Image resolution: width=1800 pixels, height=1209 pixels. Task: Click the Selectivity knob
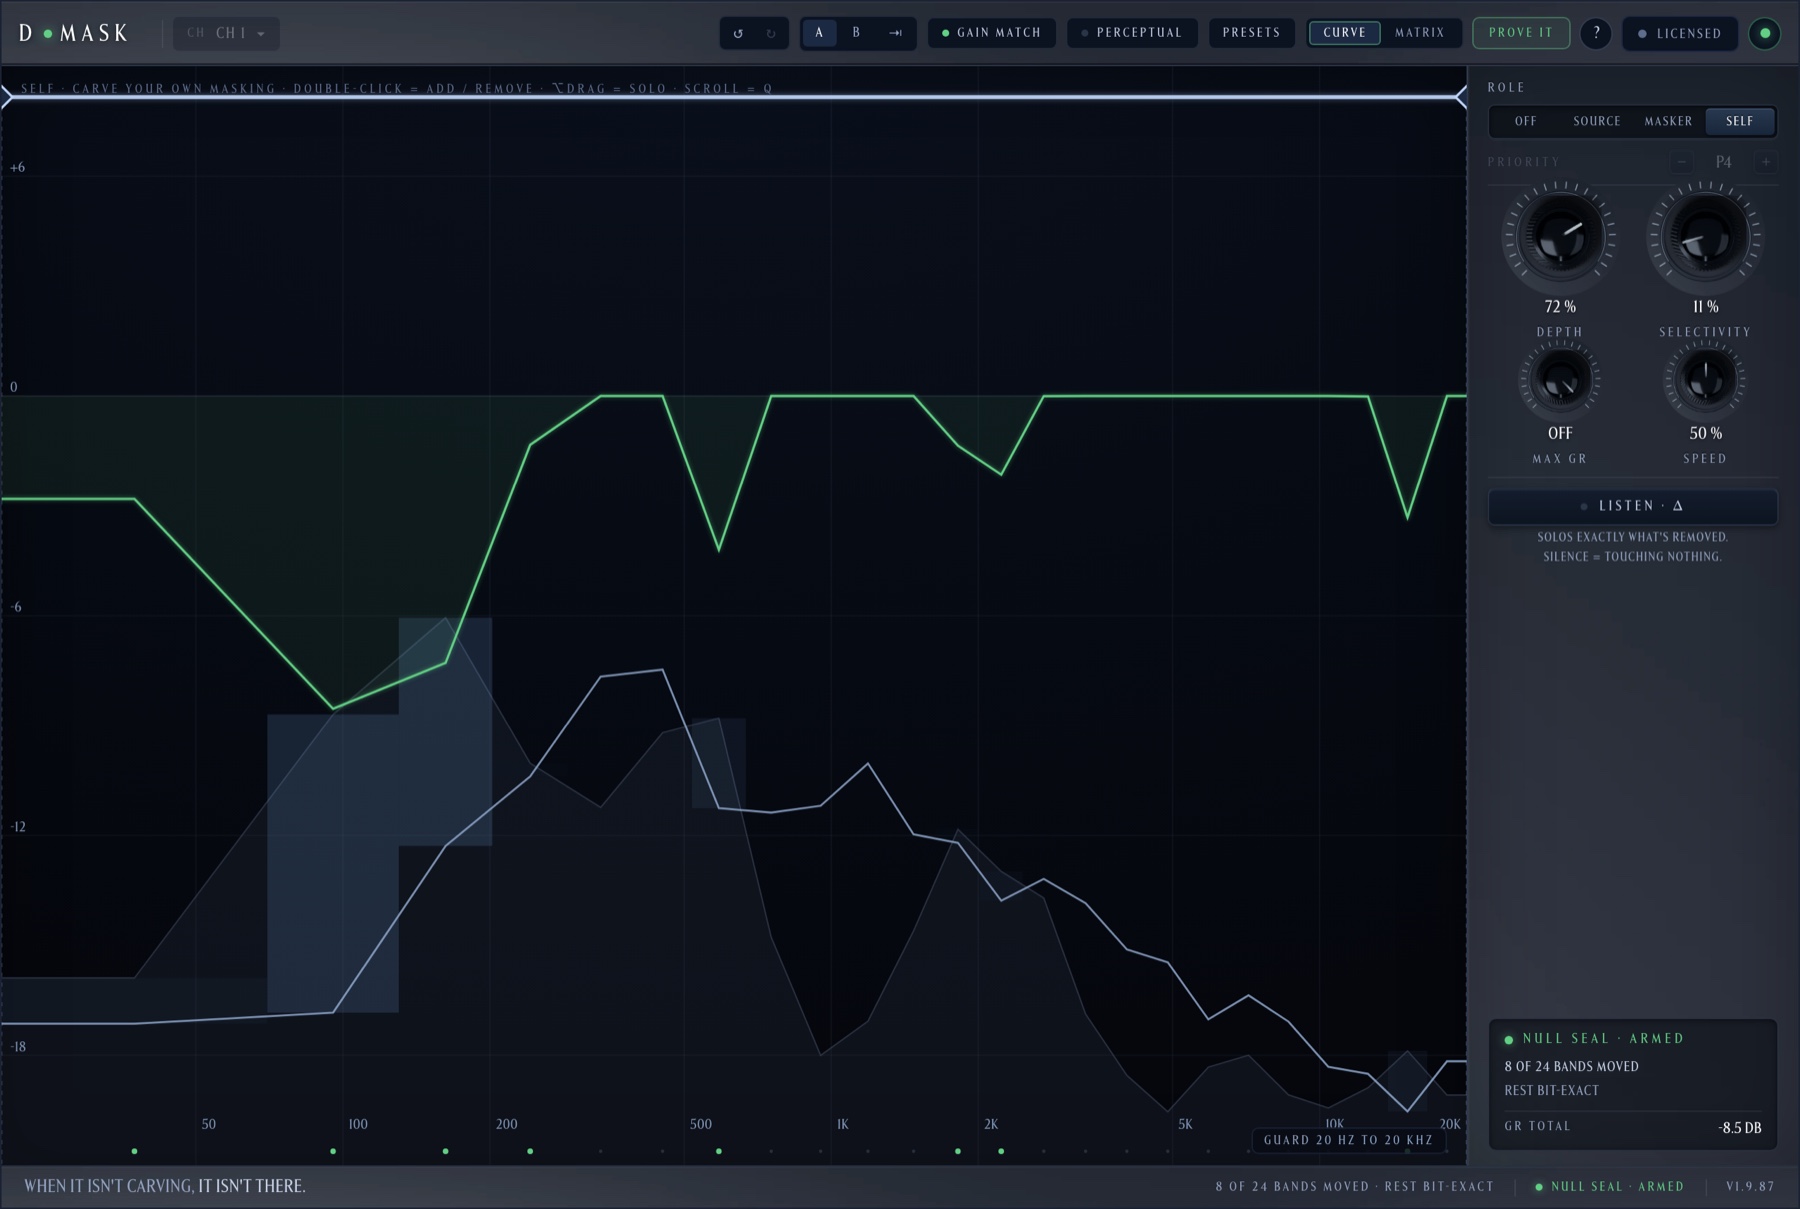(x=1705, y=238)
